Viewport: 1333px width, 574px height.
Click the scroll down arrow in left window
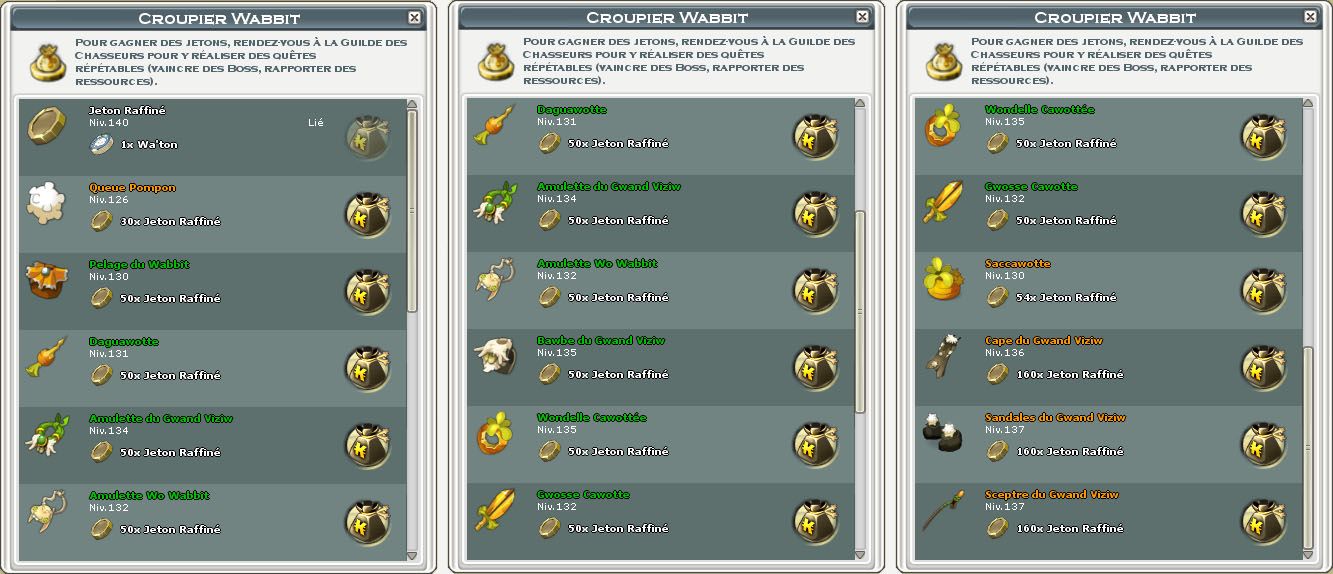click(x=412, y=555)
